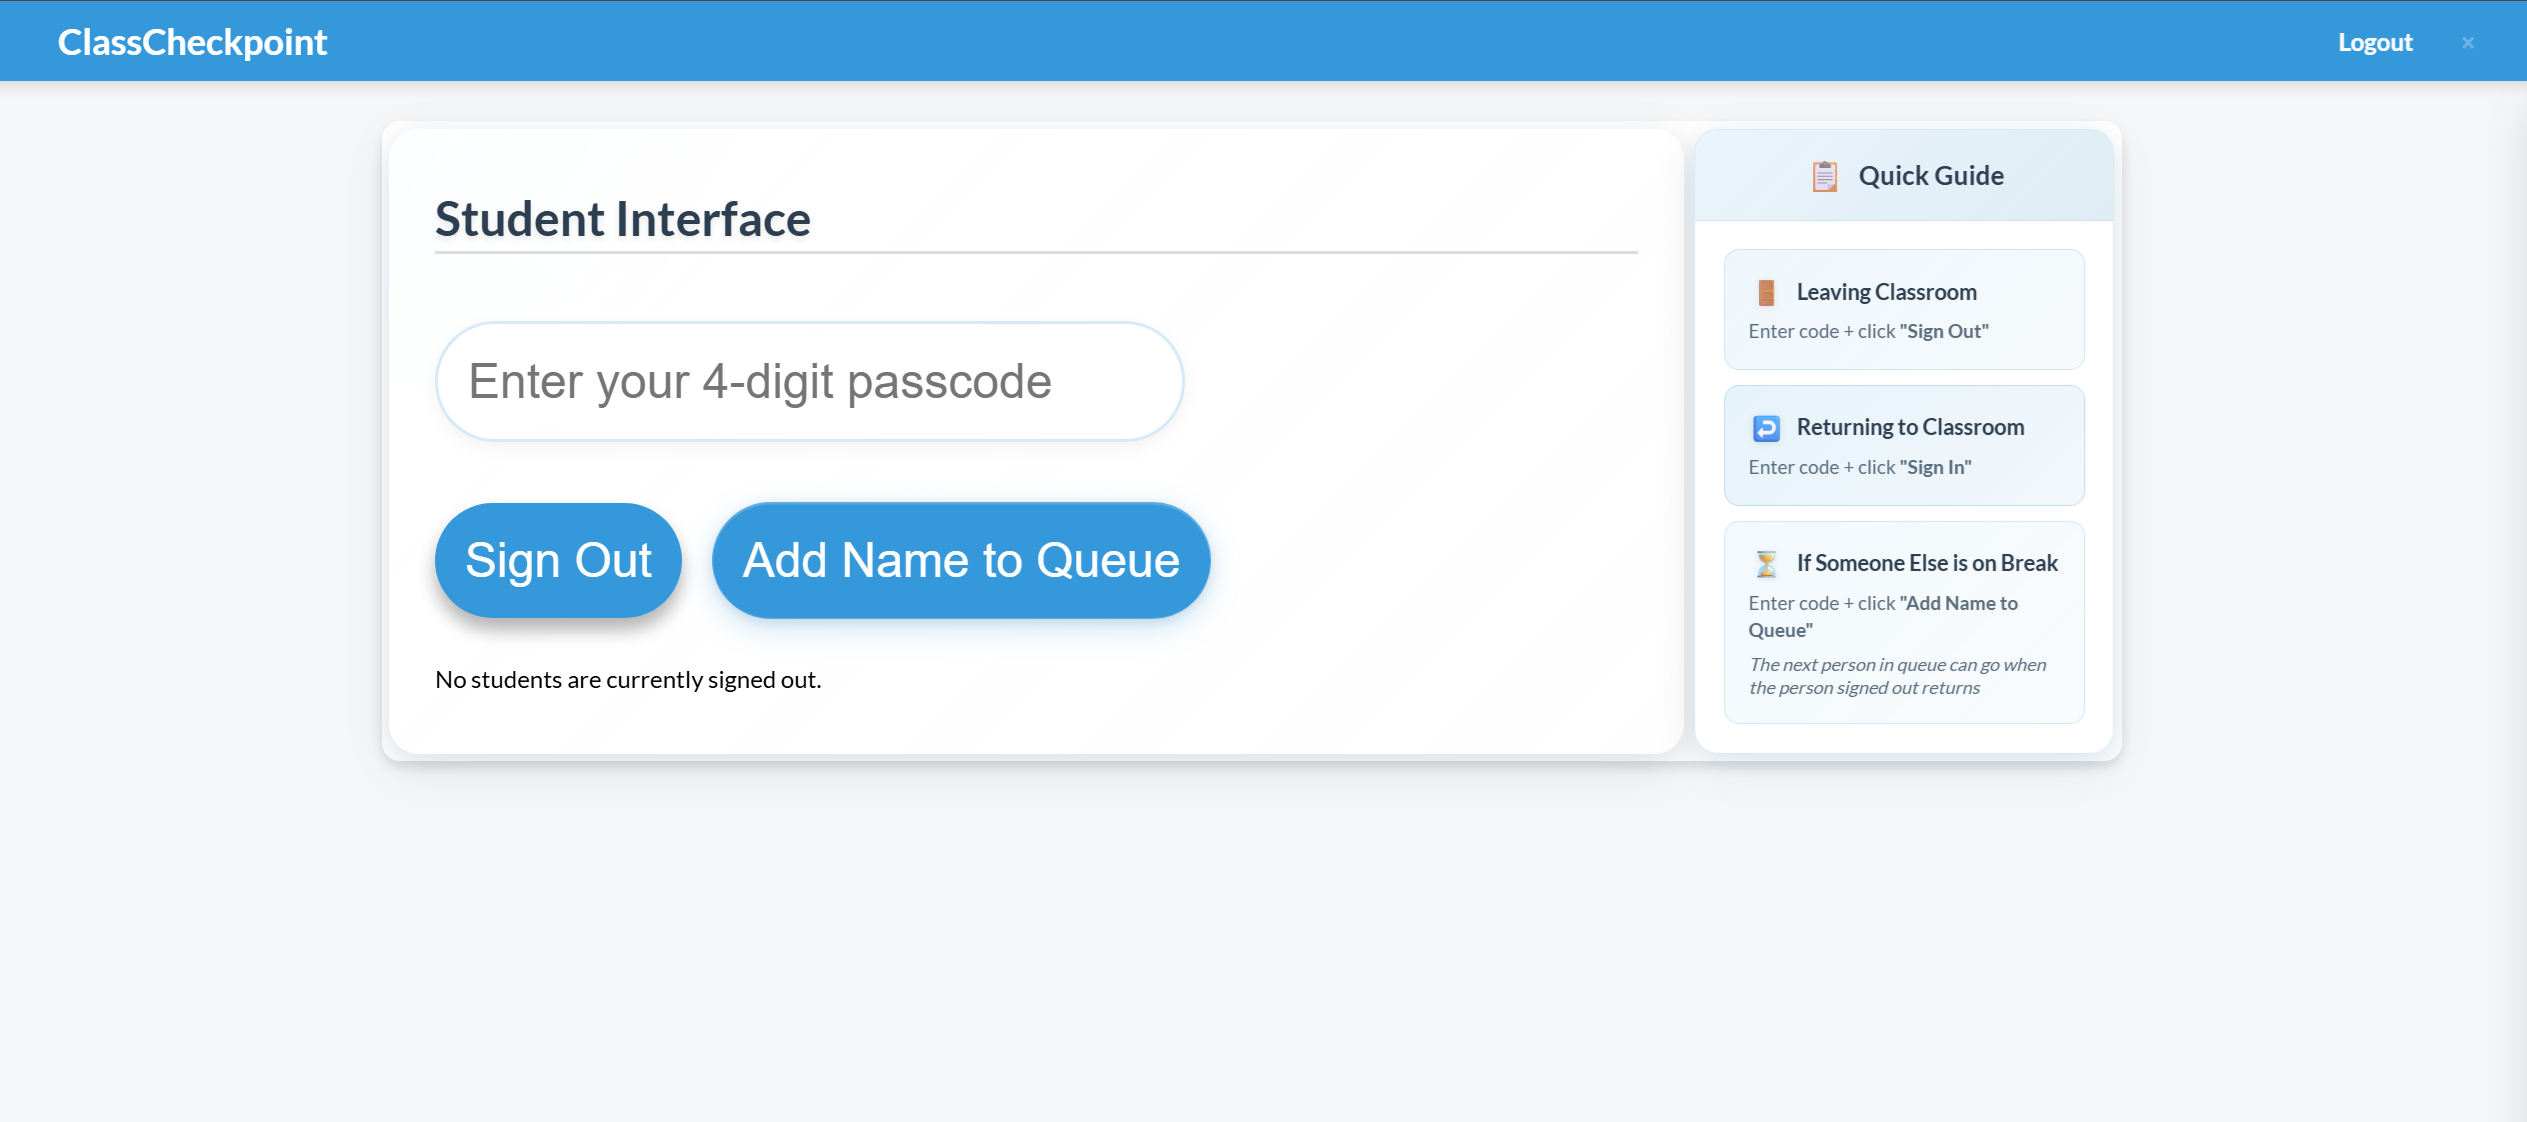
Task: Open the Logout option in the navbar
Action: (2375, 42)
